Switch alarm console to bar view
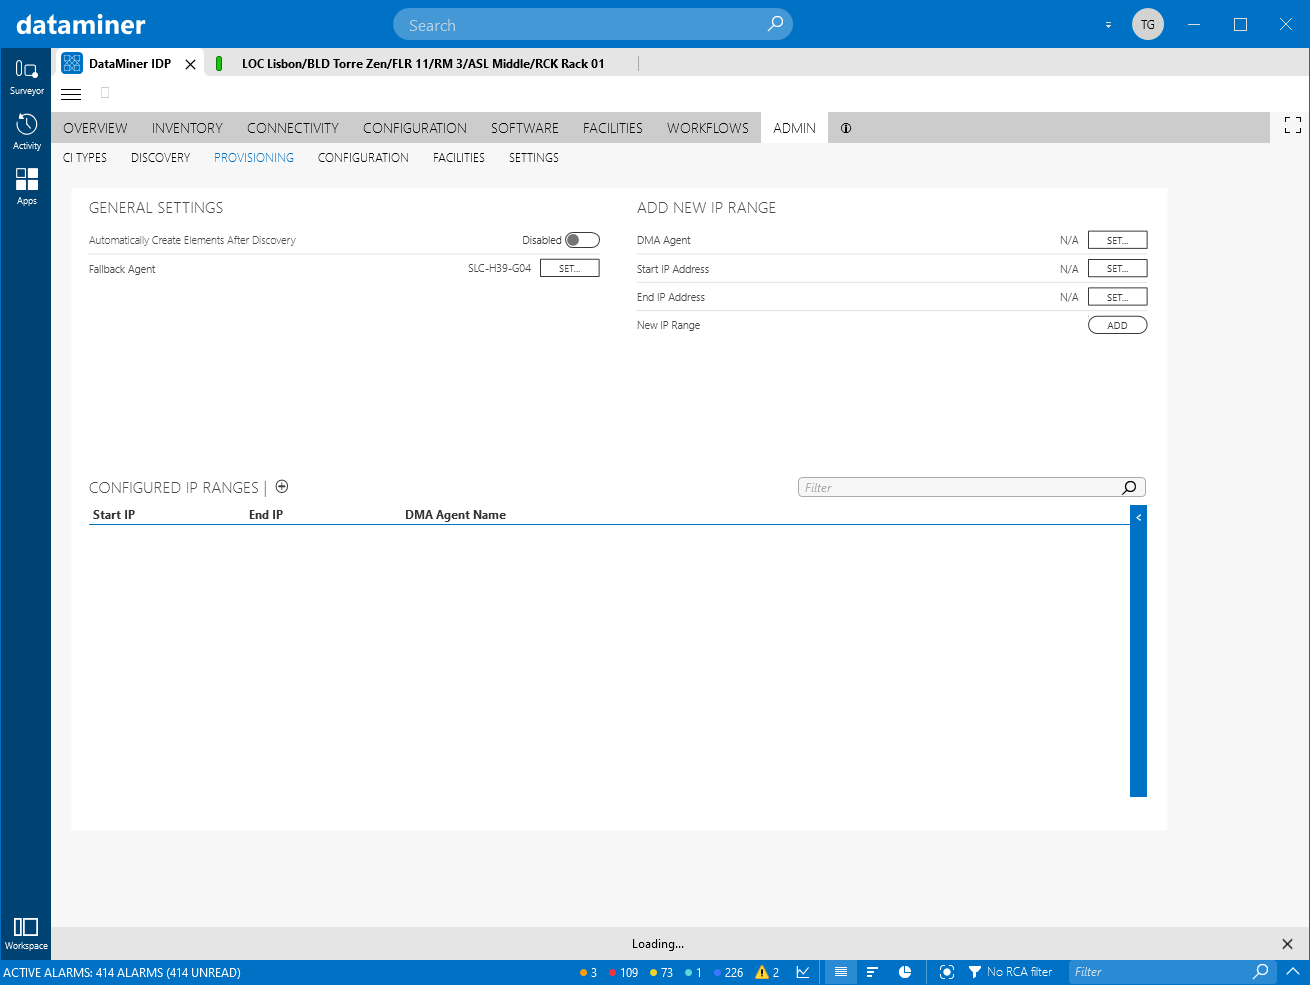The image size is (1310, 985). tap(872, 972)
